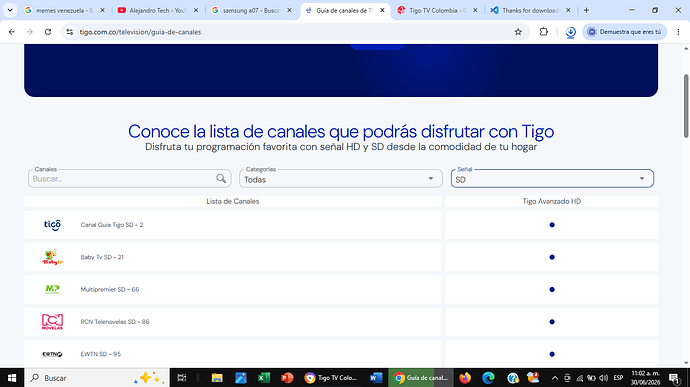Screen dimensions: 690x387
Task: Click the Multipremier channel logo
Action: [x=52, y=289]
